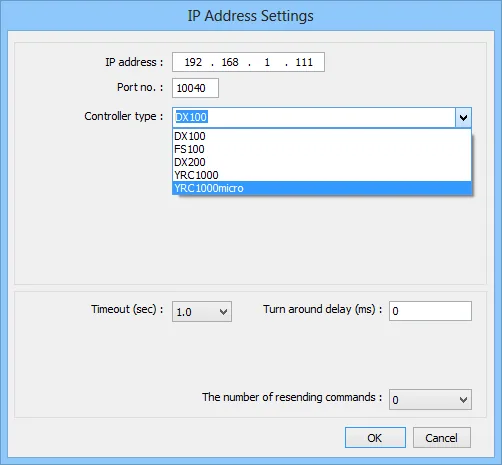The width and height of the screenshot is (502, 465).
Task: Choose FS100 controller type option
Action: pos(322,149)
